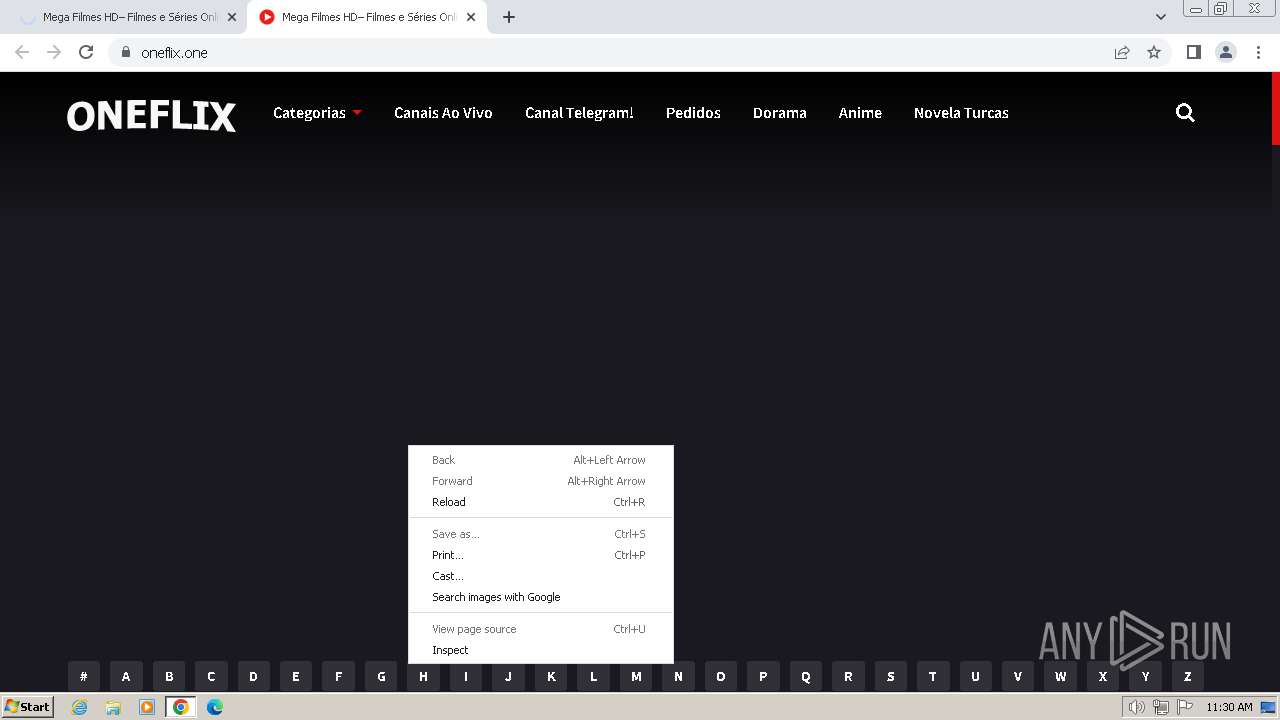
Task: Choose Print... in the context menu
Action: tap(541, 555)
